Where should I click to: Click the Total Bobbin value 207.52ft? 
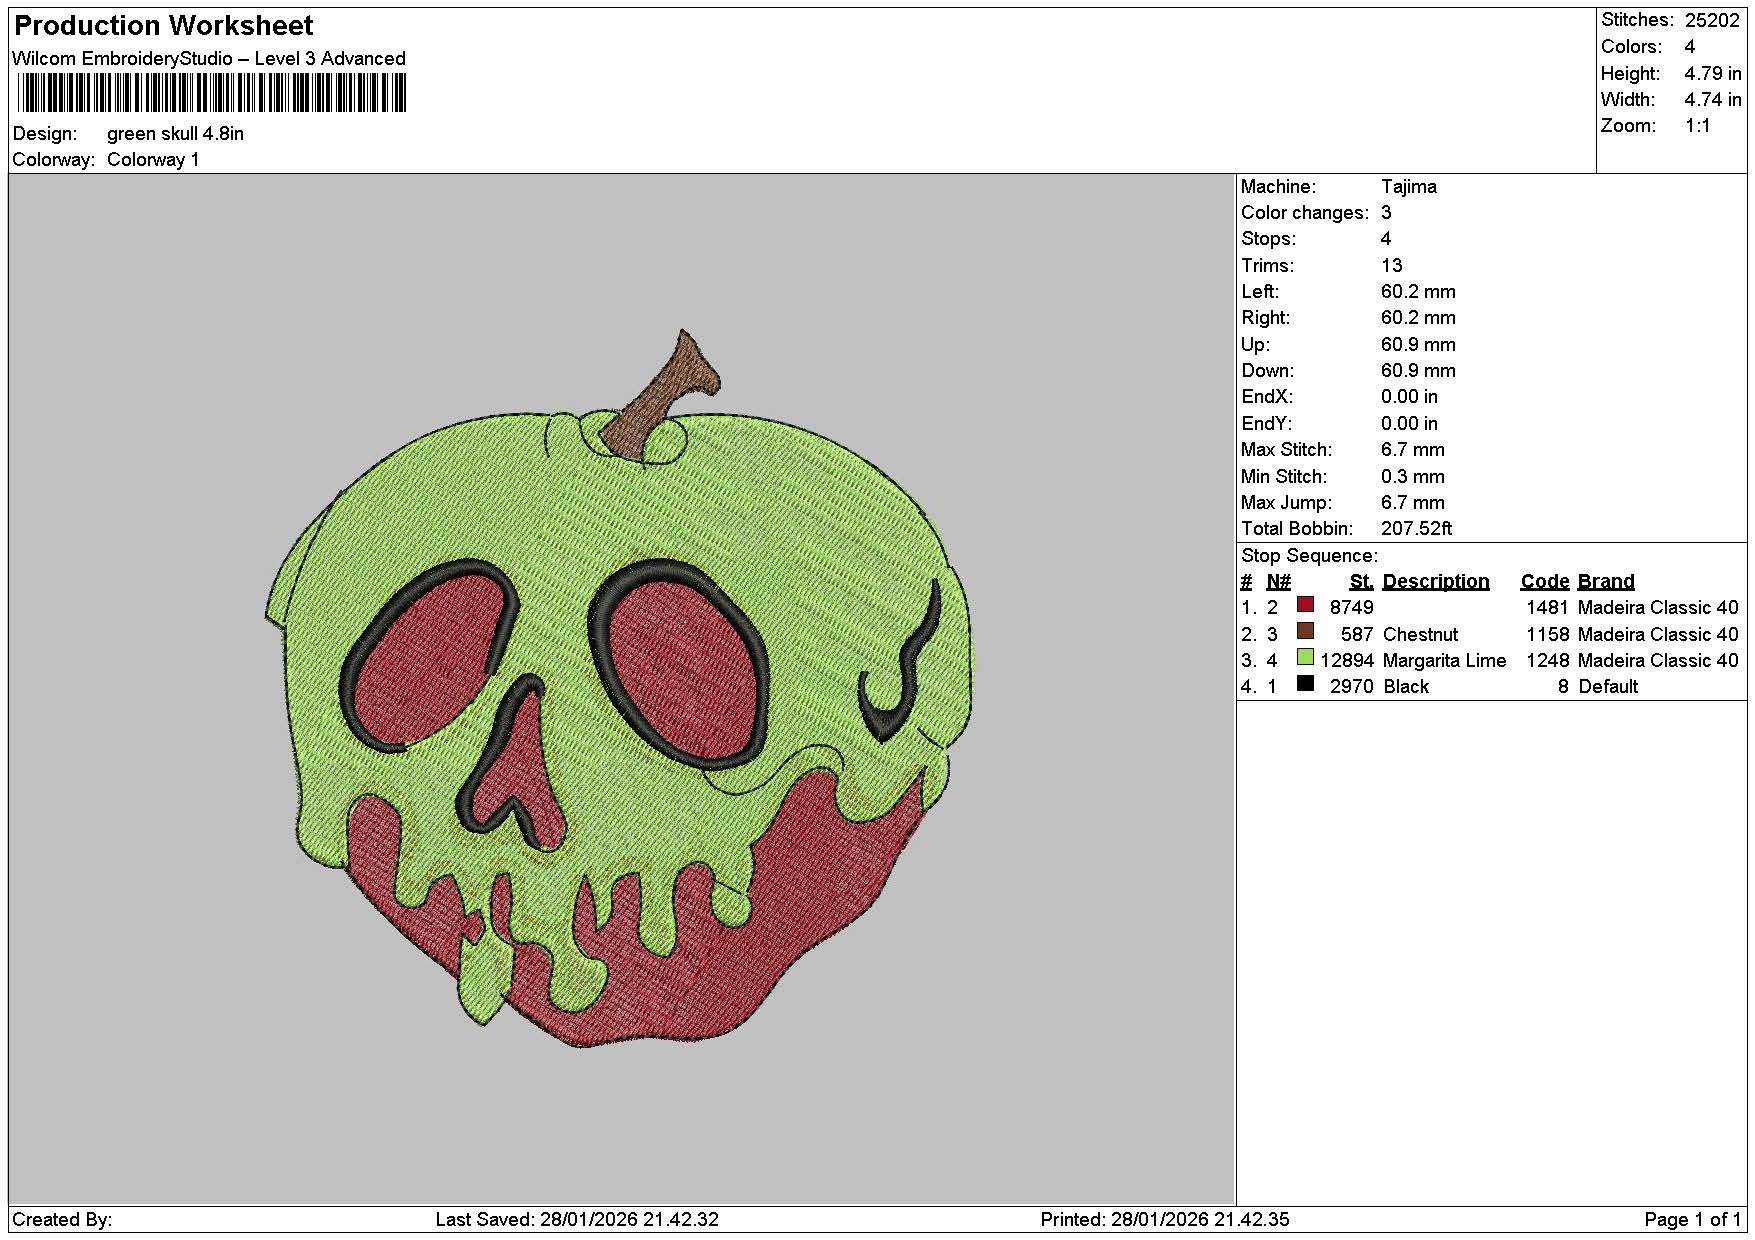[1416, 528]
